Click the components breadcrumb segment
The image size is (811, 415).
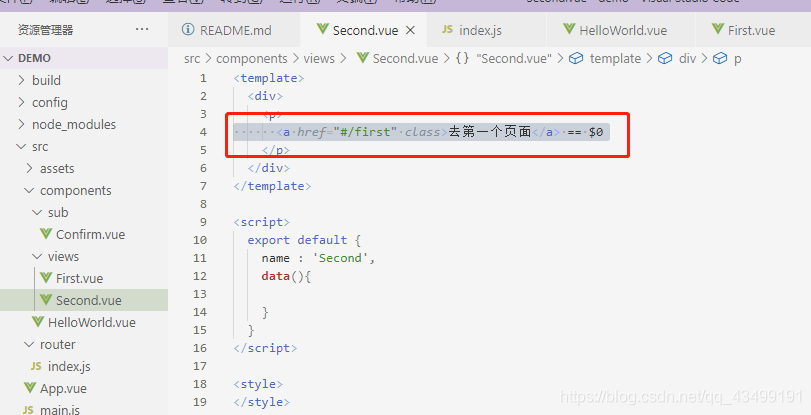pyautogui.click(x=251, y=58)
